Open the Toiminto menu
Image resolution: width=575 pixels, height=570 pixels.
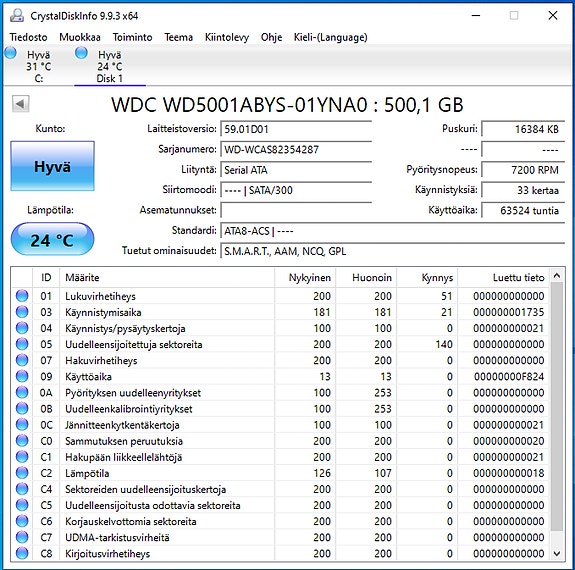coord(132,37)
